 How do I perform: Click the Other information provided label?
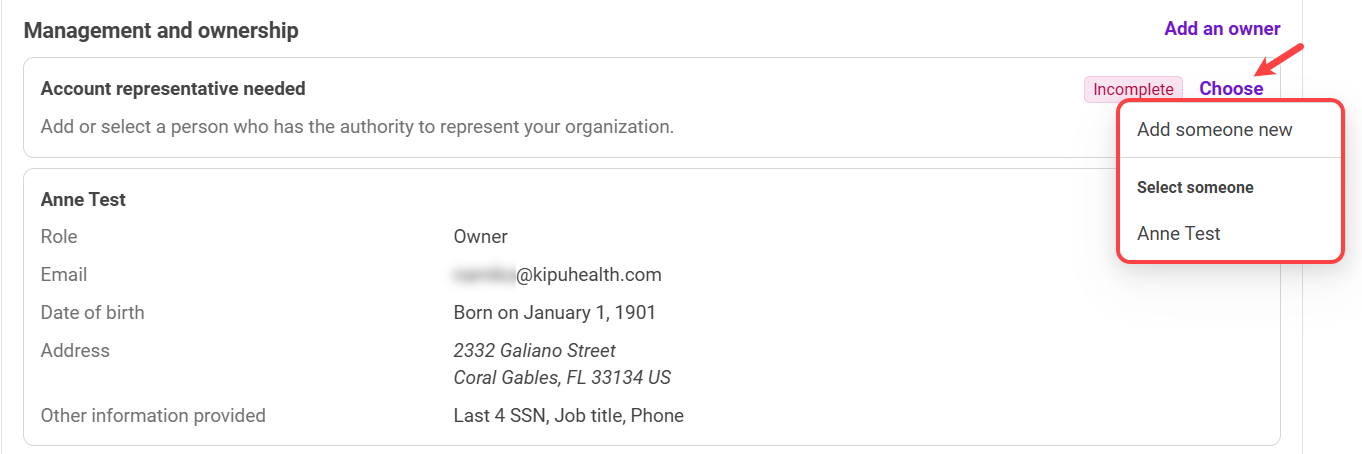point(153,416)
